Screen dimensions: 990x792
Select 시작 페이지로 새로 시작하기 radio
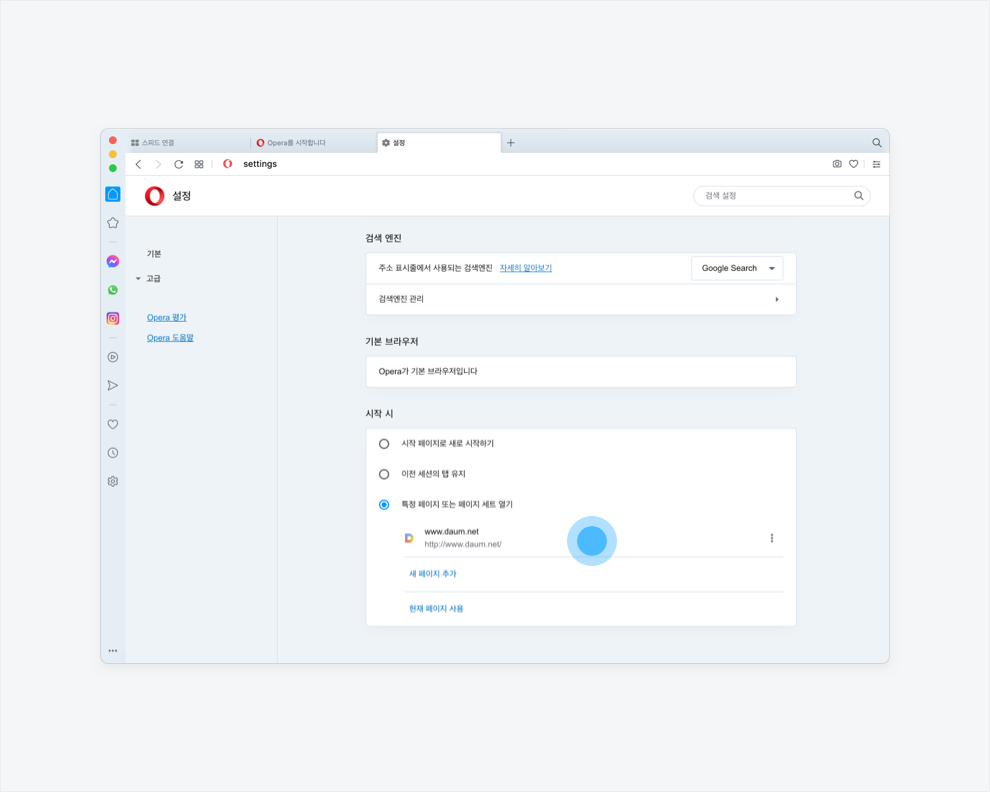coord(384,444)
